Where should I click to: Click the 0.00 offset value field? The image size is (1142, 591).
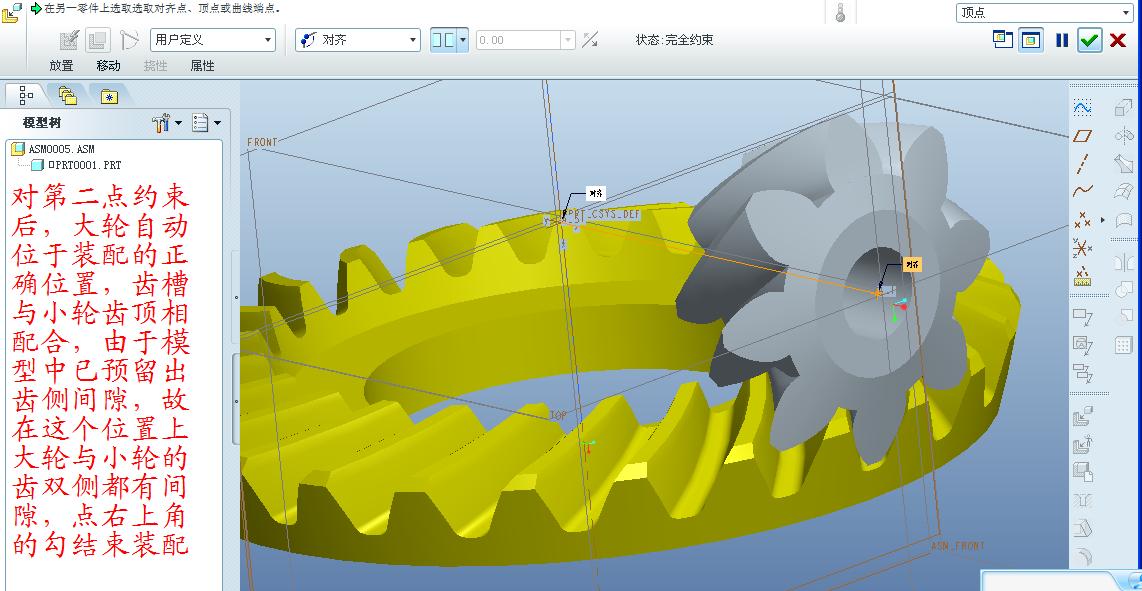click(518, 40)
